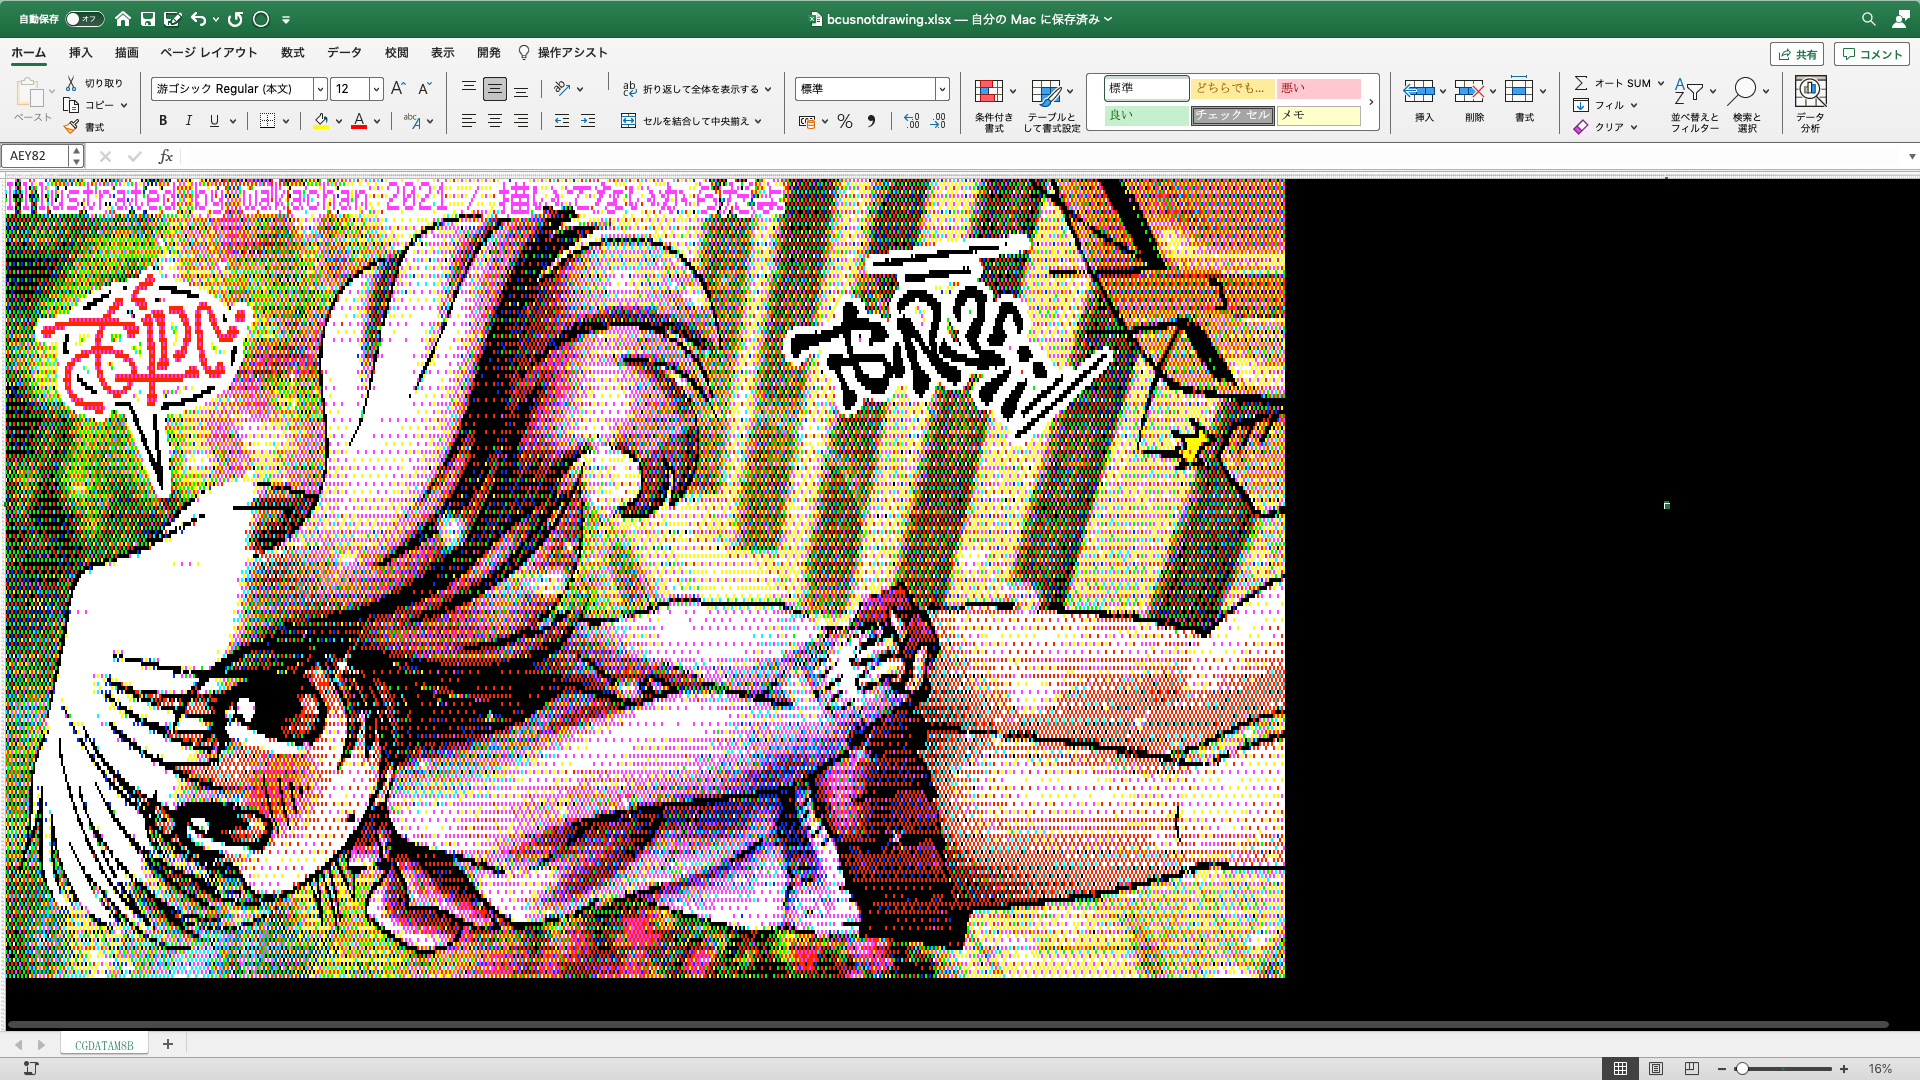Apply comma style
The image size is (1920, 1080).
pyautogui.click(x=872, y=121)
